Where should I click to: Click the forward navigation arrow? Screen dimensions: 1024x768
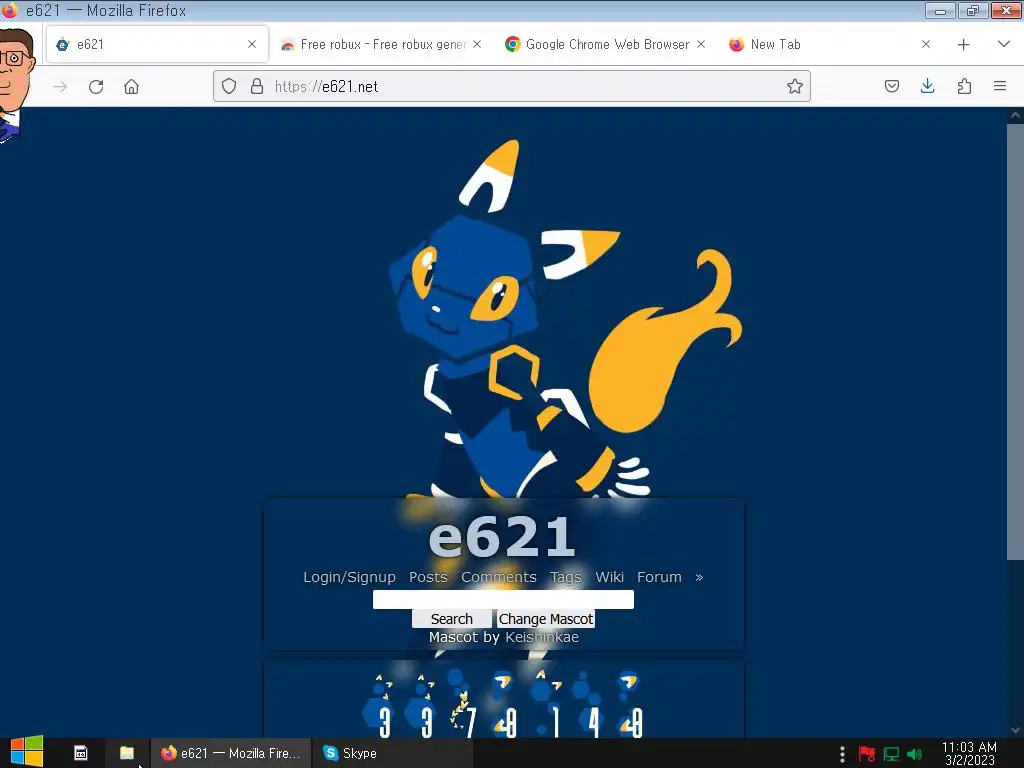click(60, 87)
